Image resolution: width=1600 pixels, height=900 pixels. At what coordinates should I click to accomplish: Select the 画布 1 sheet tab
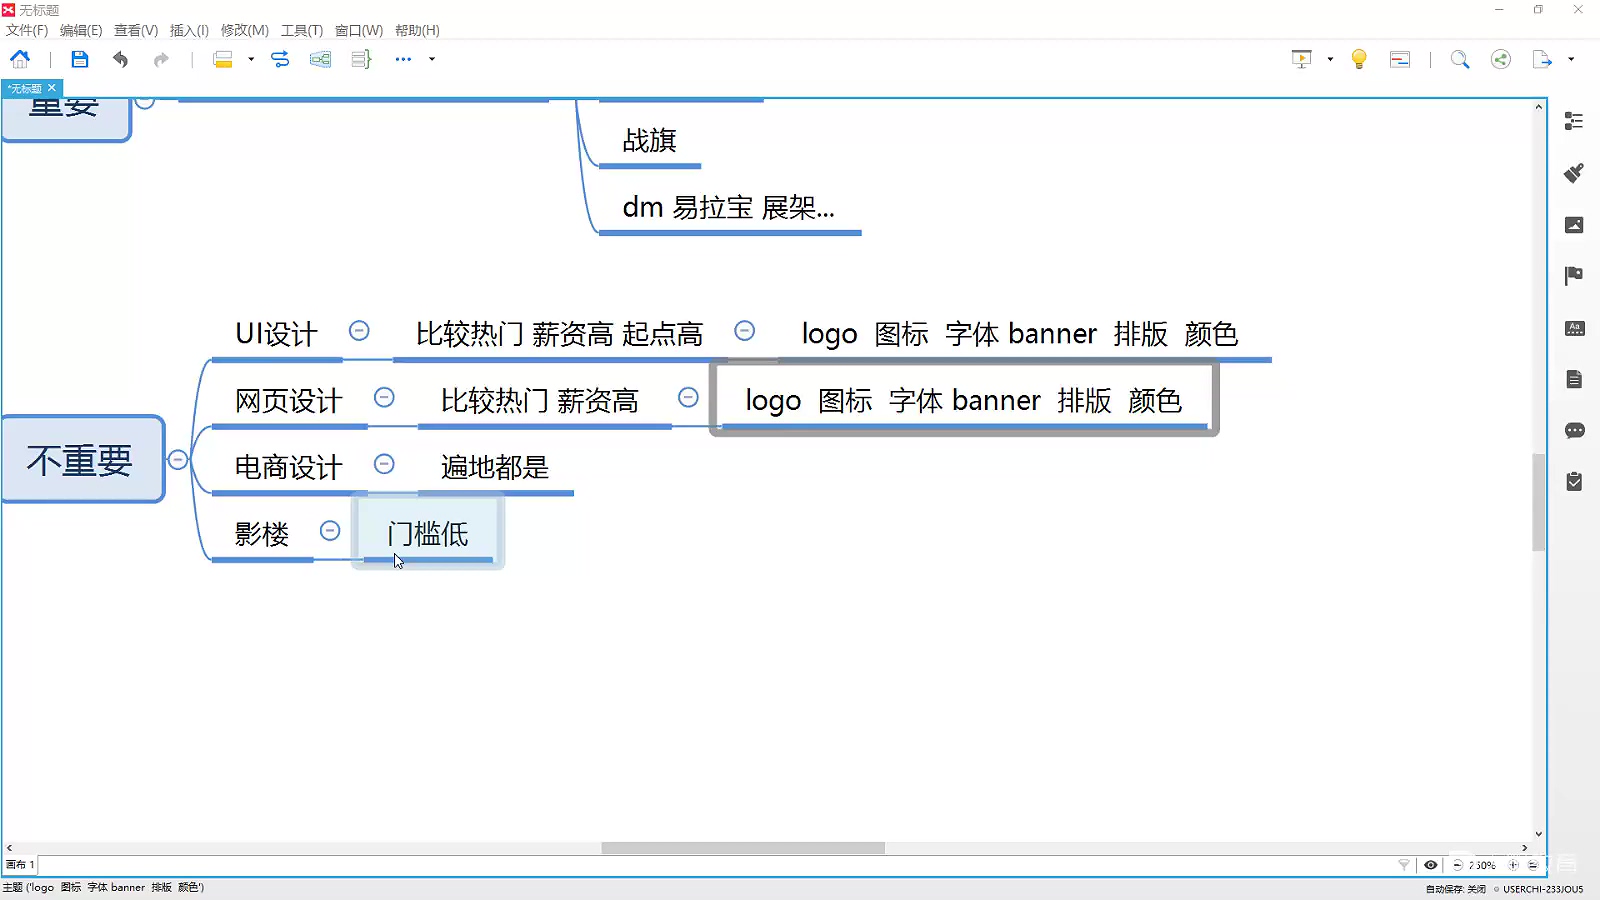(20, 865)
